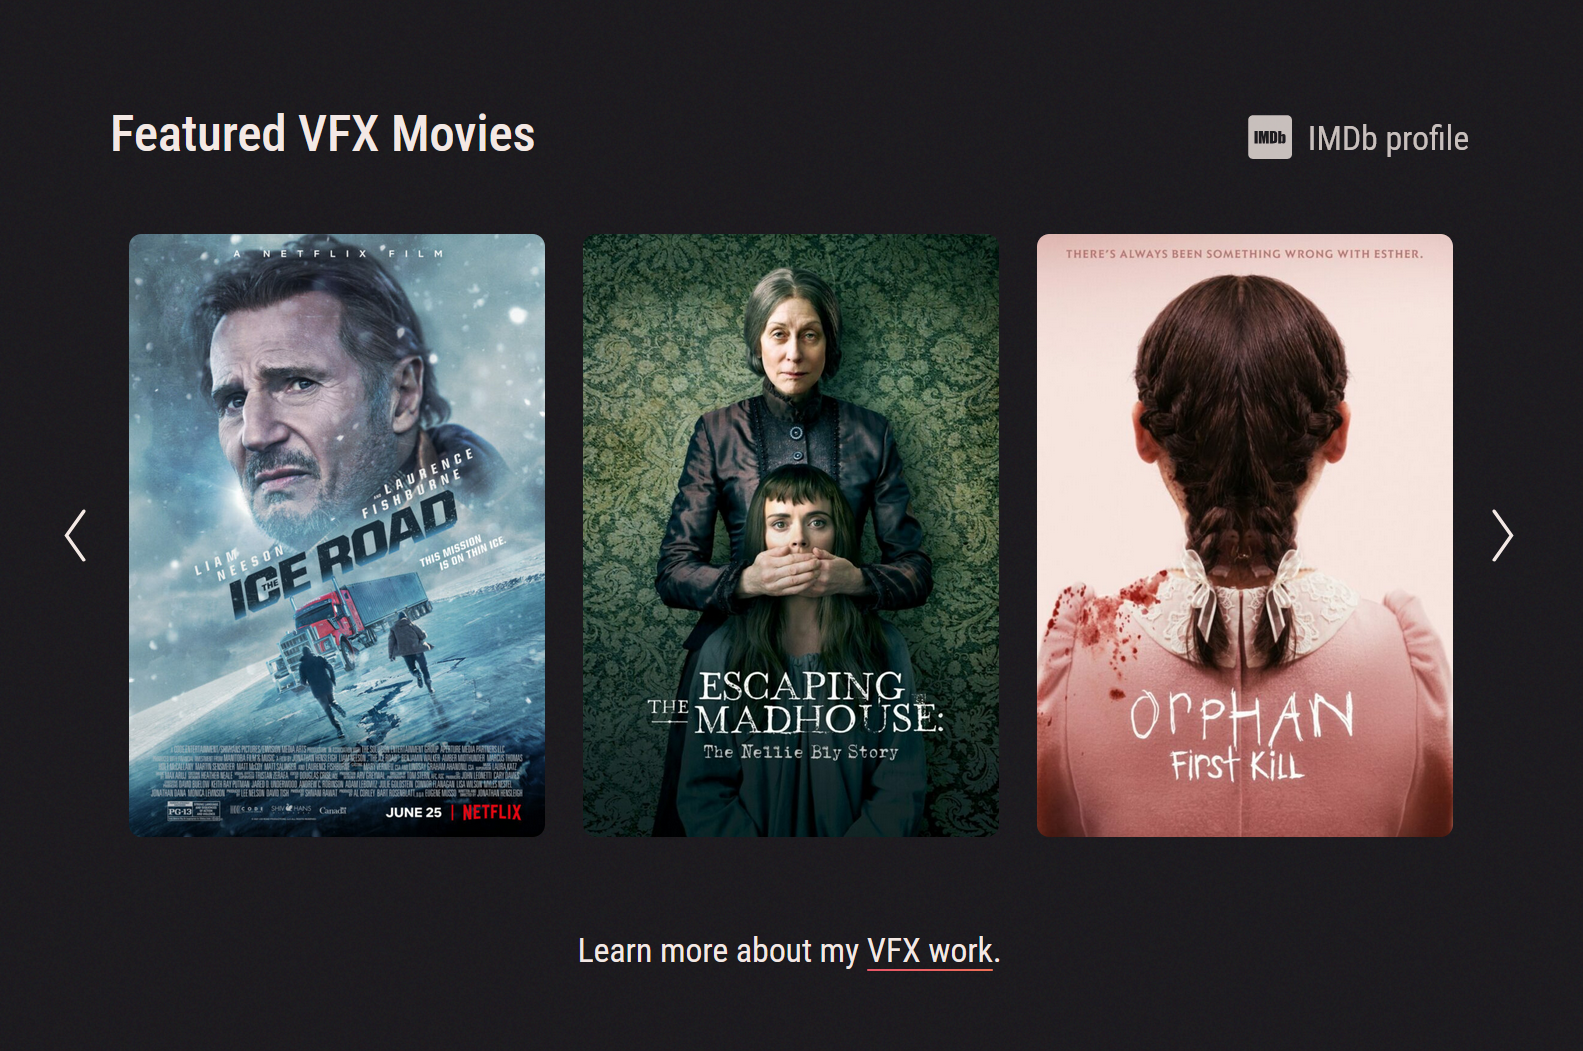Click the PG-13 rating badge on Ice Road poster
The image size is (1583, 1051).
181,811
